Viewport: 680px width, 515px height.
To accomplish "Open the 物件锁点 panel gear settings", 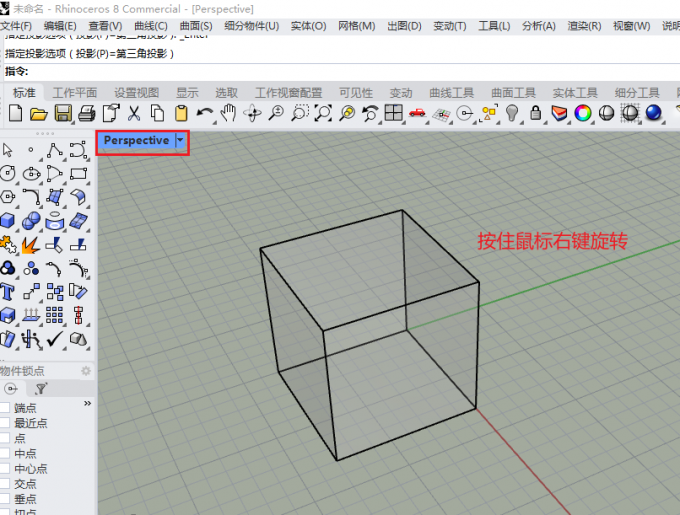I will (x=86, y=371).
